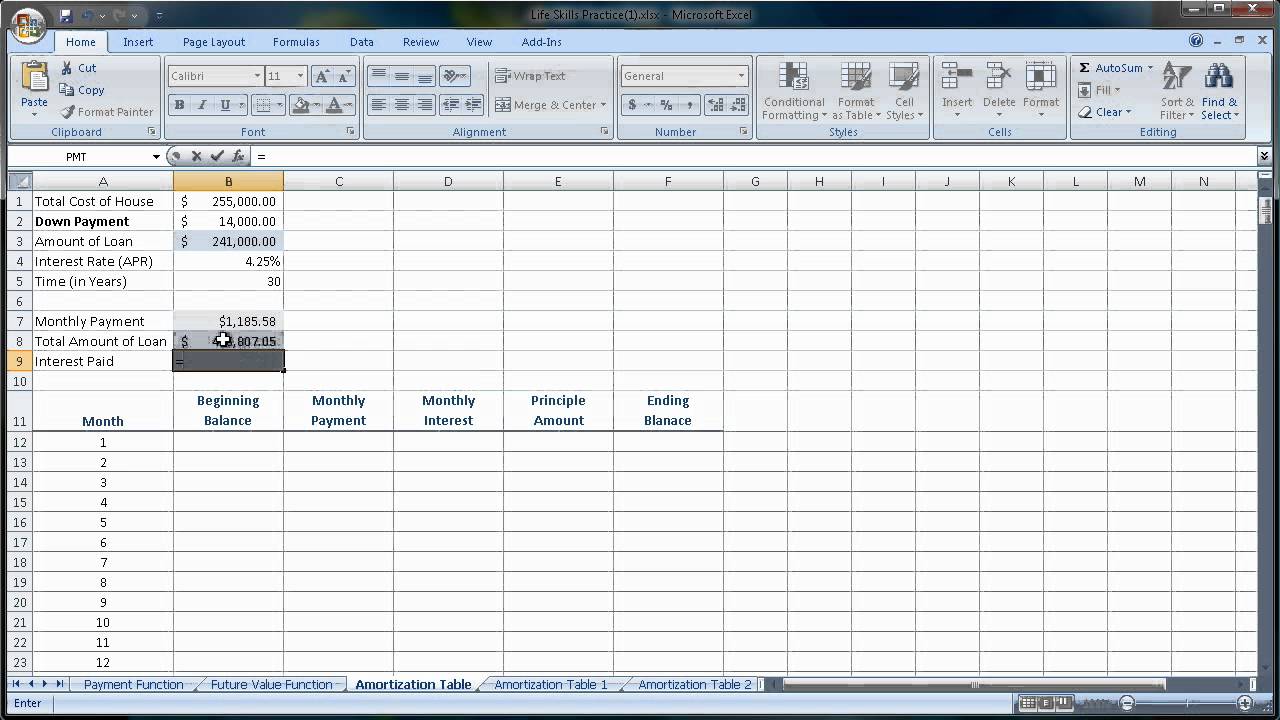This screenshot has height=720, width=1280.
Task: Open Cell Styles gallery
Action: tap(904, 91)
